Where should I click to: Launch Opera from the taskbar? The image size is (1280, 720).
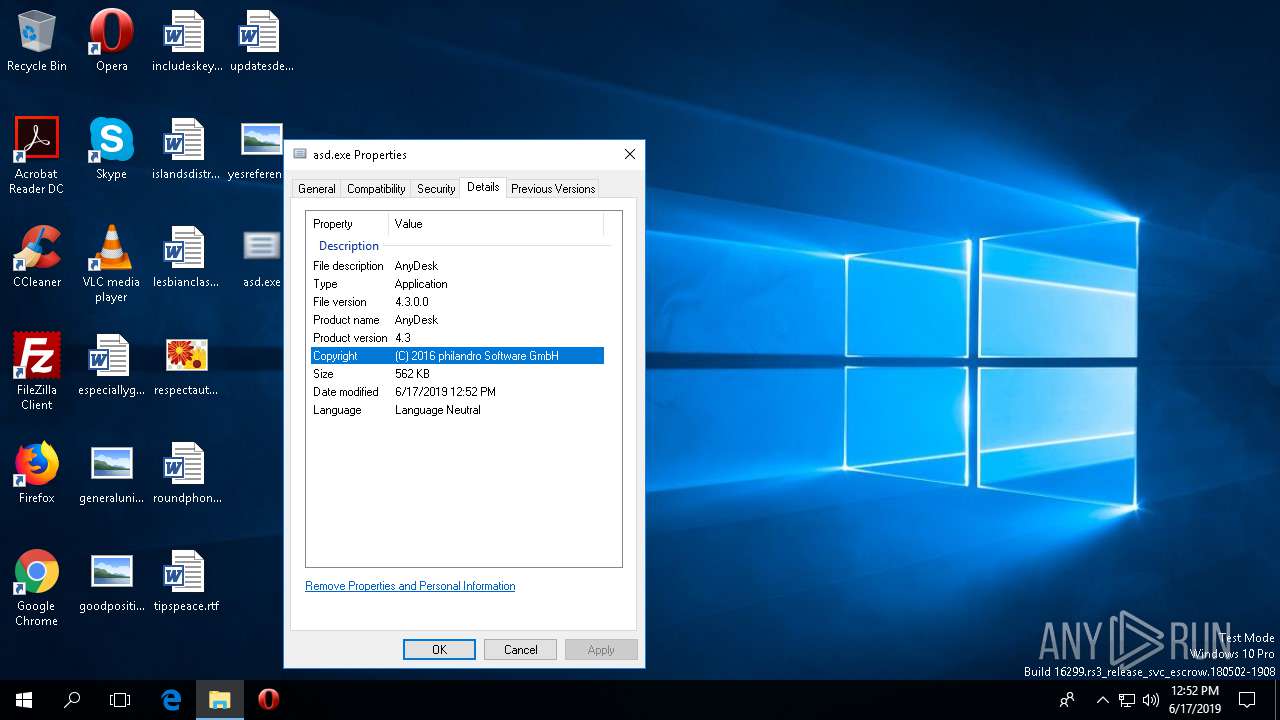268,700
